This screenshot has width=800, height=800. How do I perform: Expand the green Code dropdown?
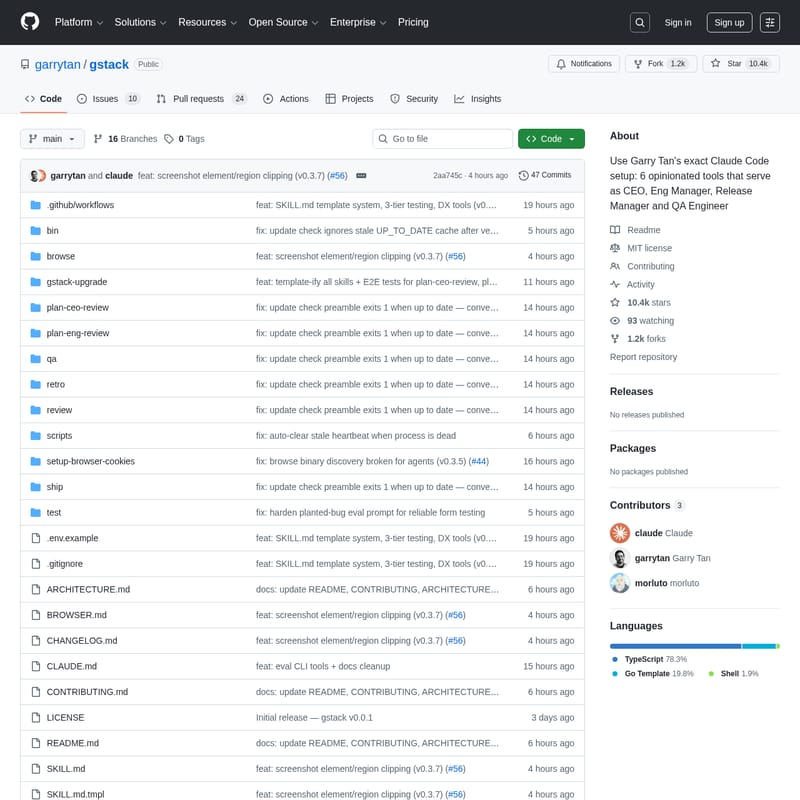click(551, 139)
